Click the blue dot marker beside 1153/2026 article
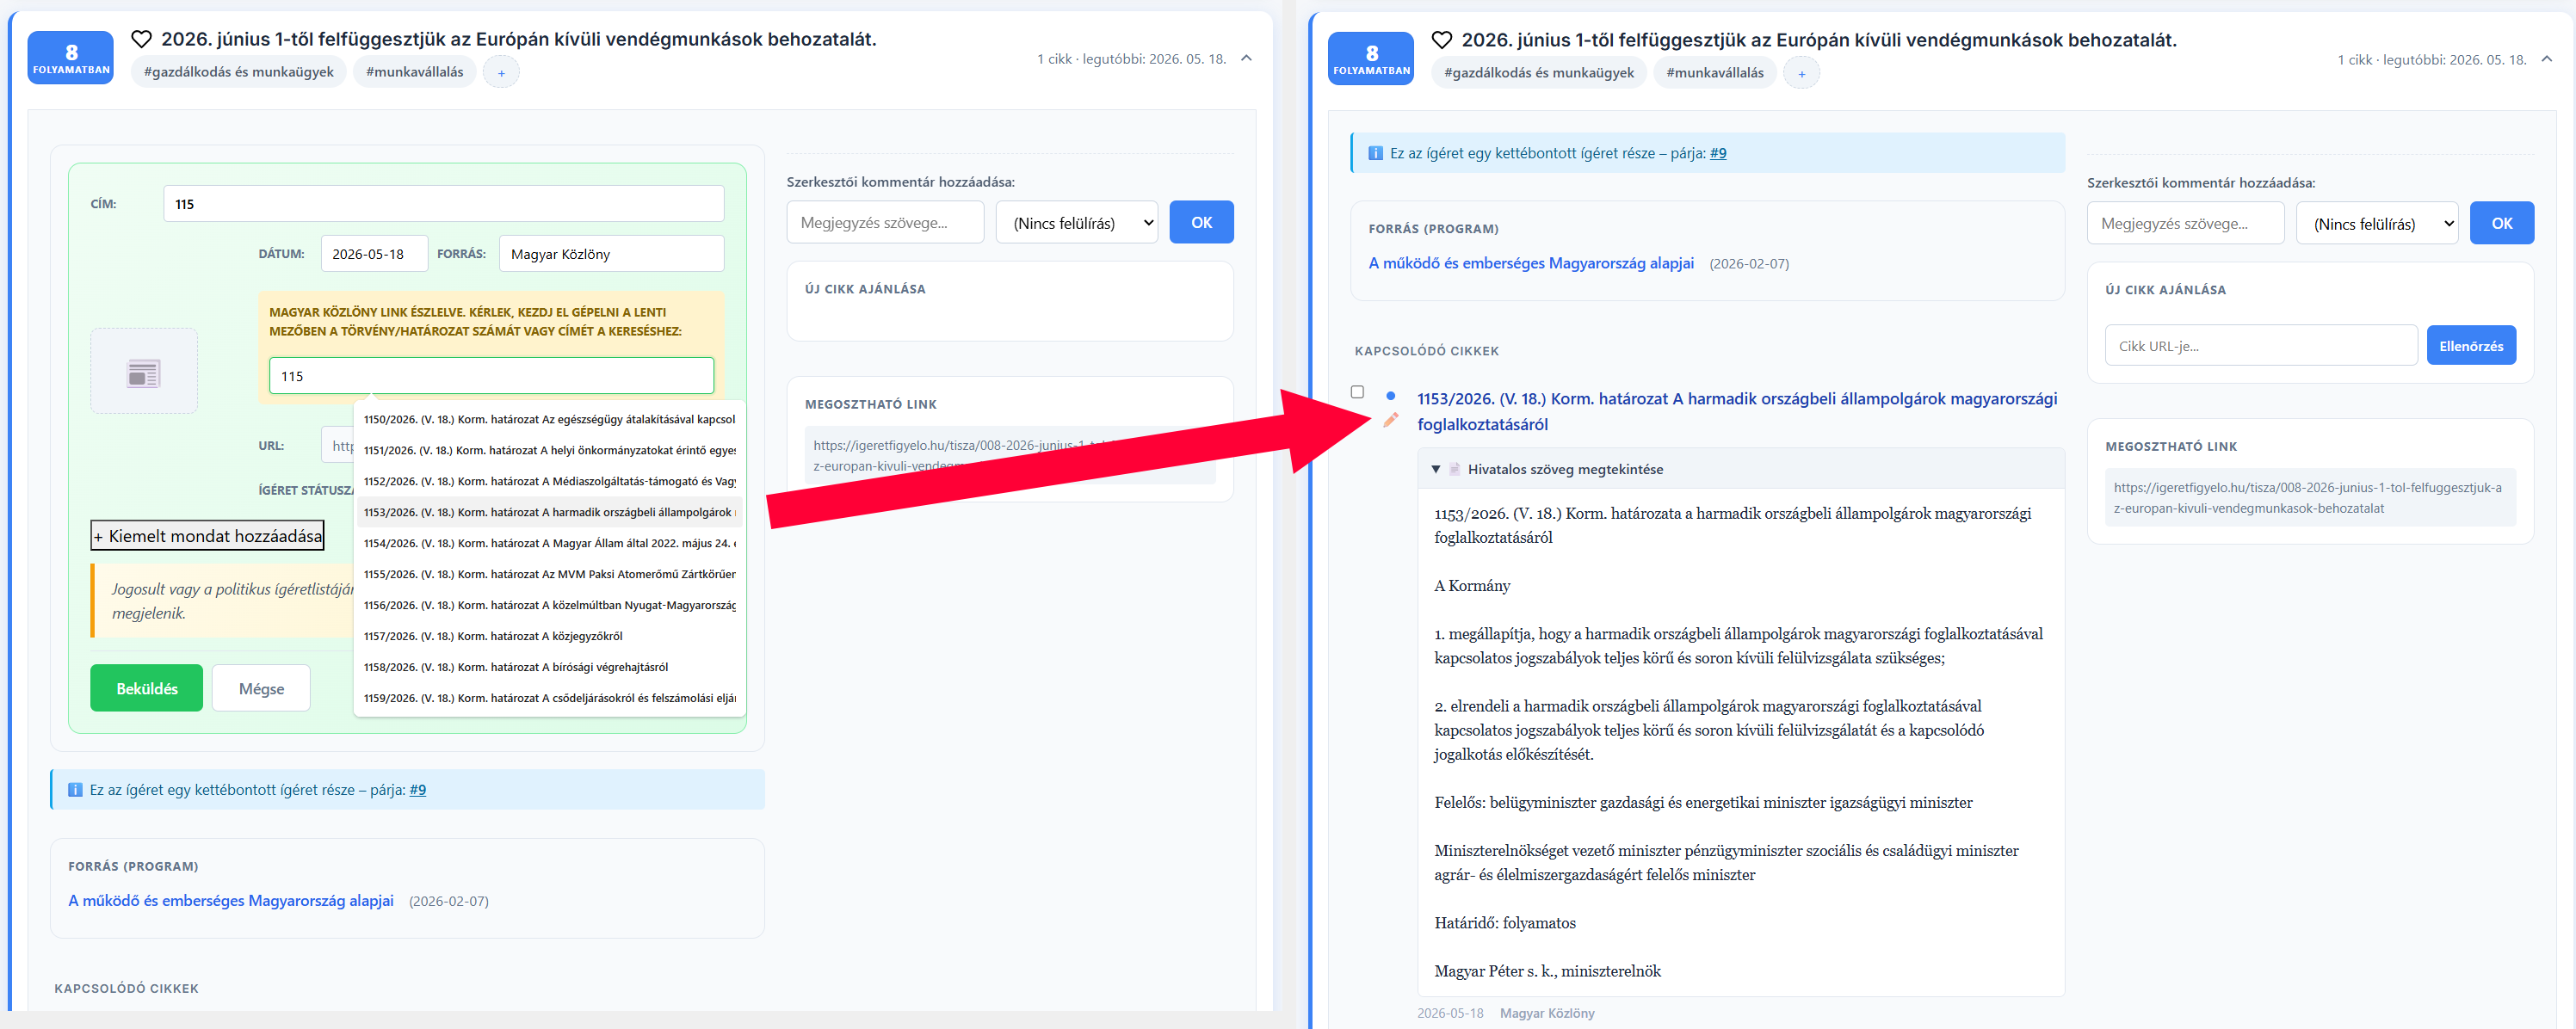The height and width of the screenshot is (1029, 2576). (1390, 396)
